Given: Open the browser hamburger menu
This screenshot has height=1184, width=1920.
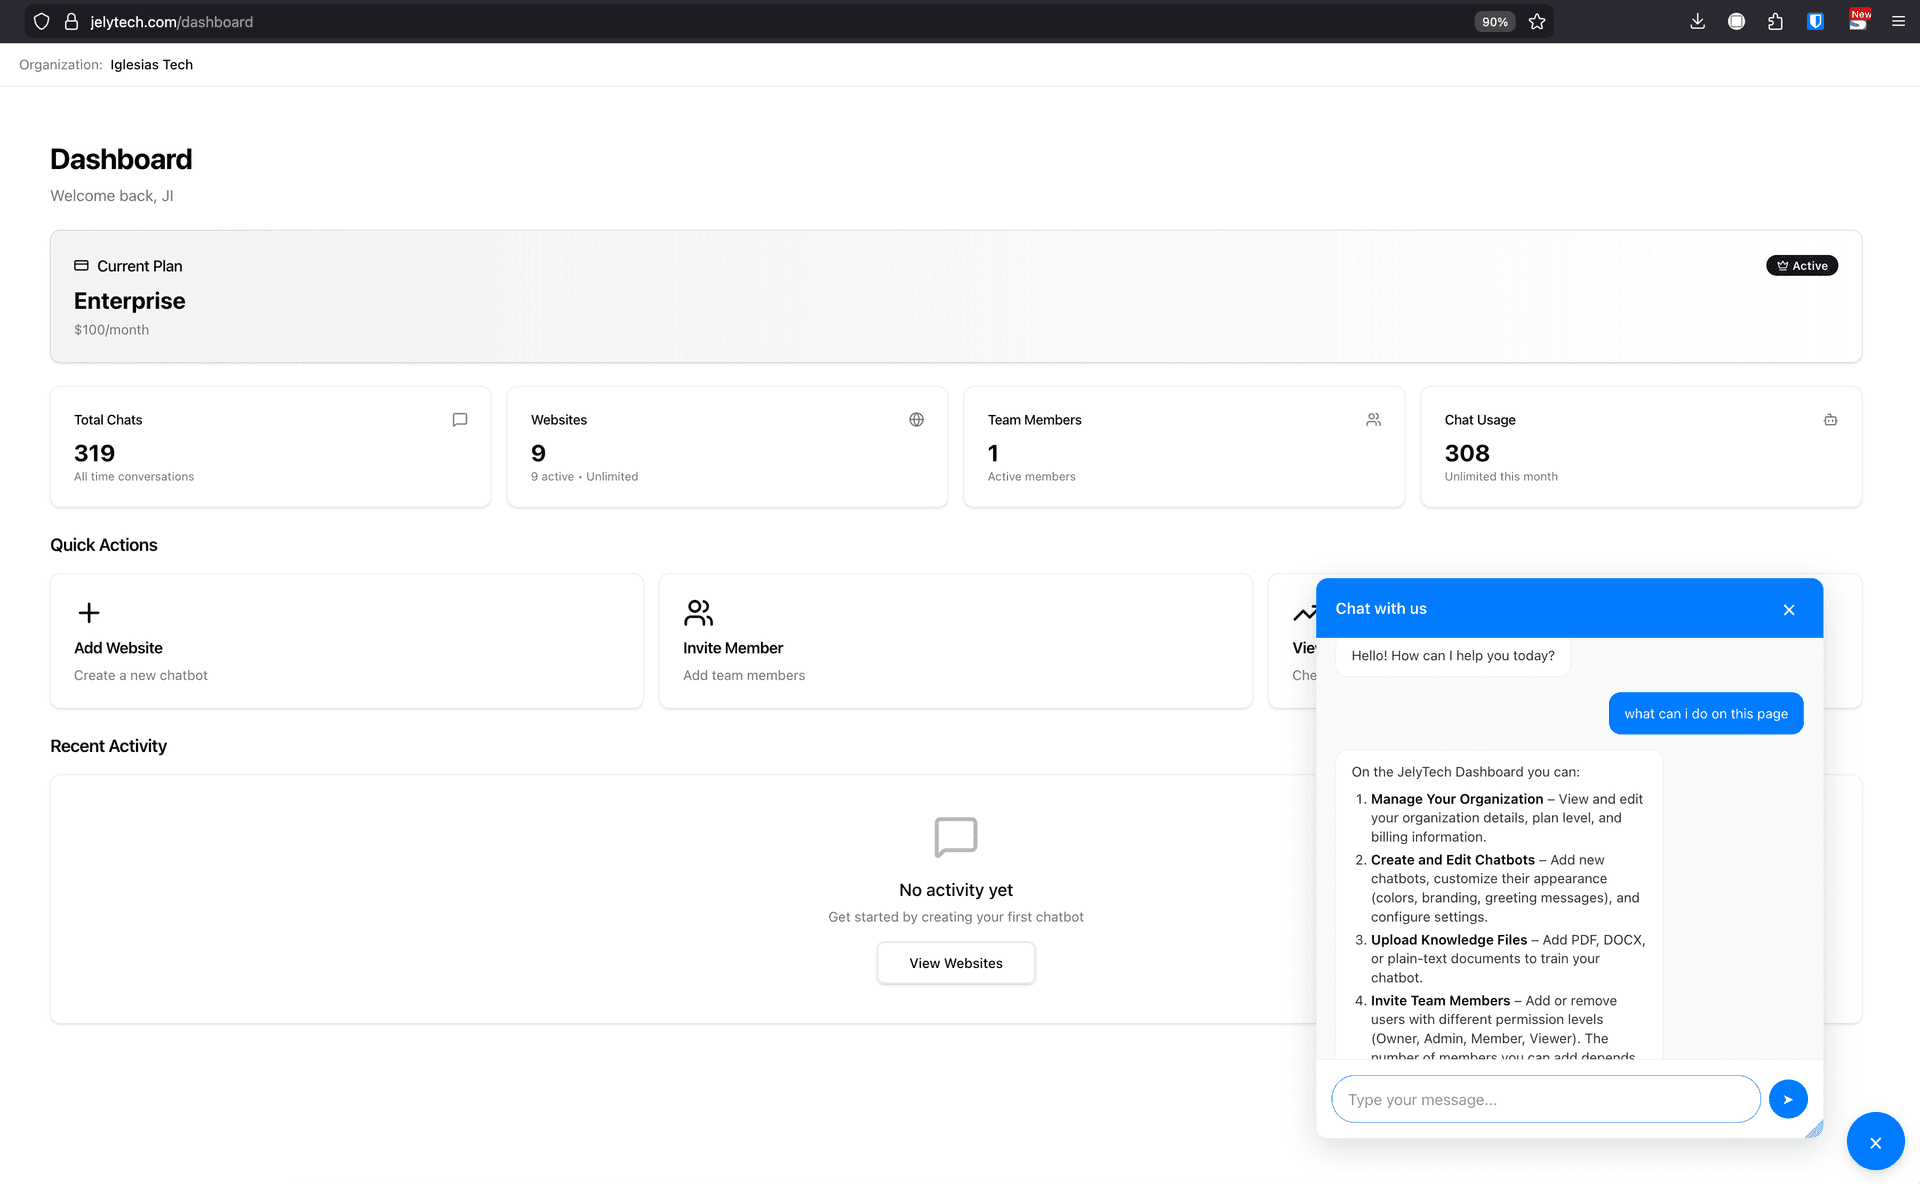Looking at the screenshot, I should (1898, 21).
